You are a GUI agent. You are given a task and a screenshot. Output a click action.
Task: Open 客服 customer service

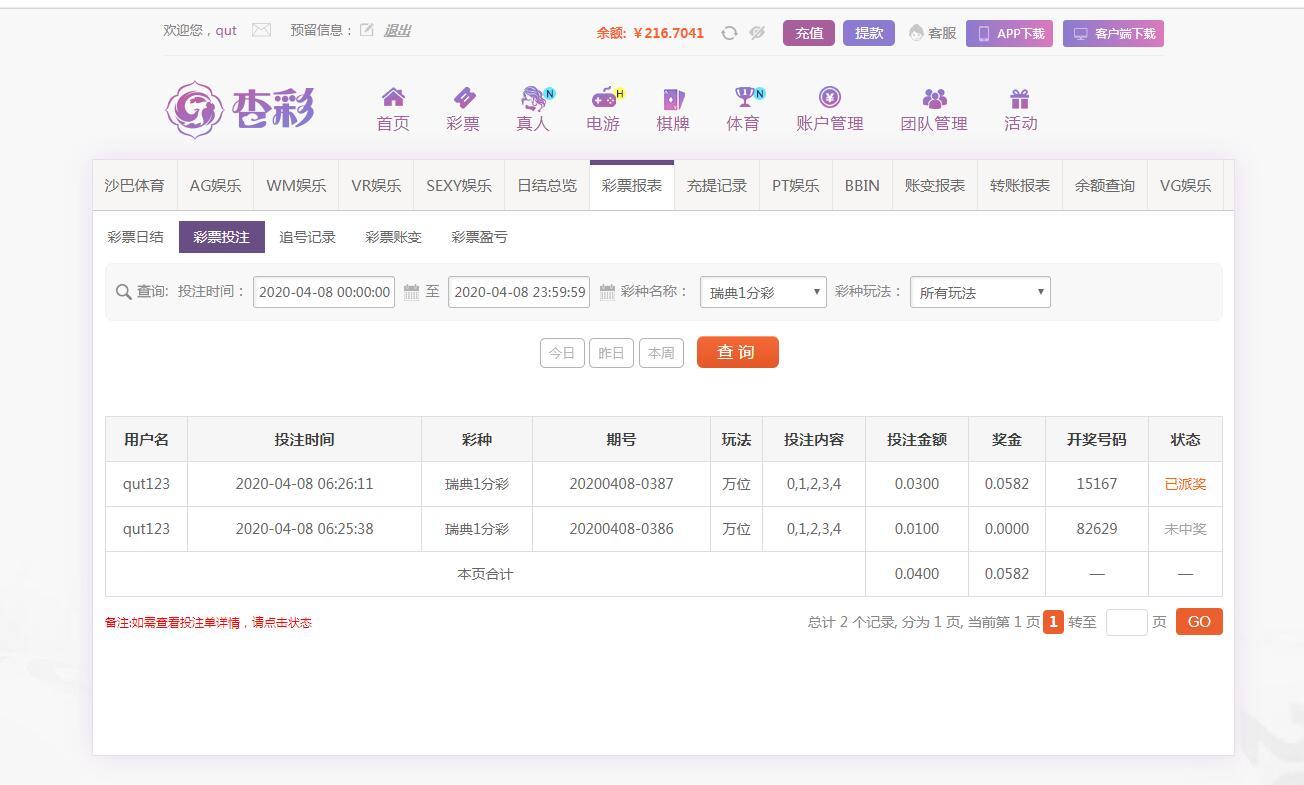(x=932, y=33)
